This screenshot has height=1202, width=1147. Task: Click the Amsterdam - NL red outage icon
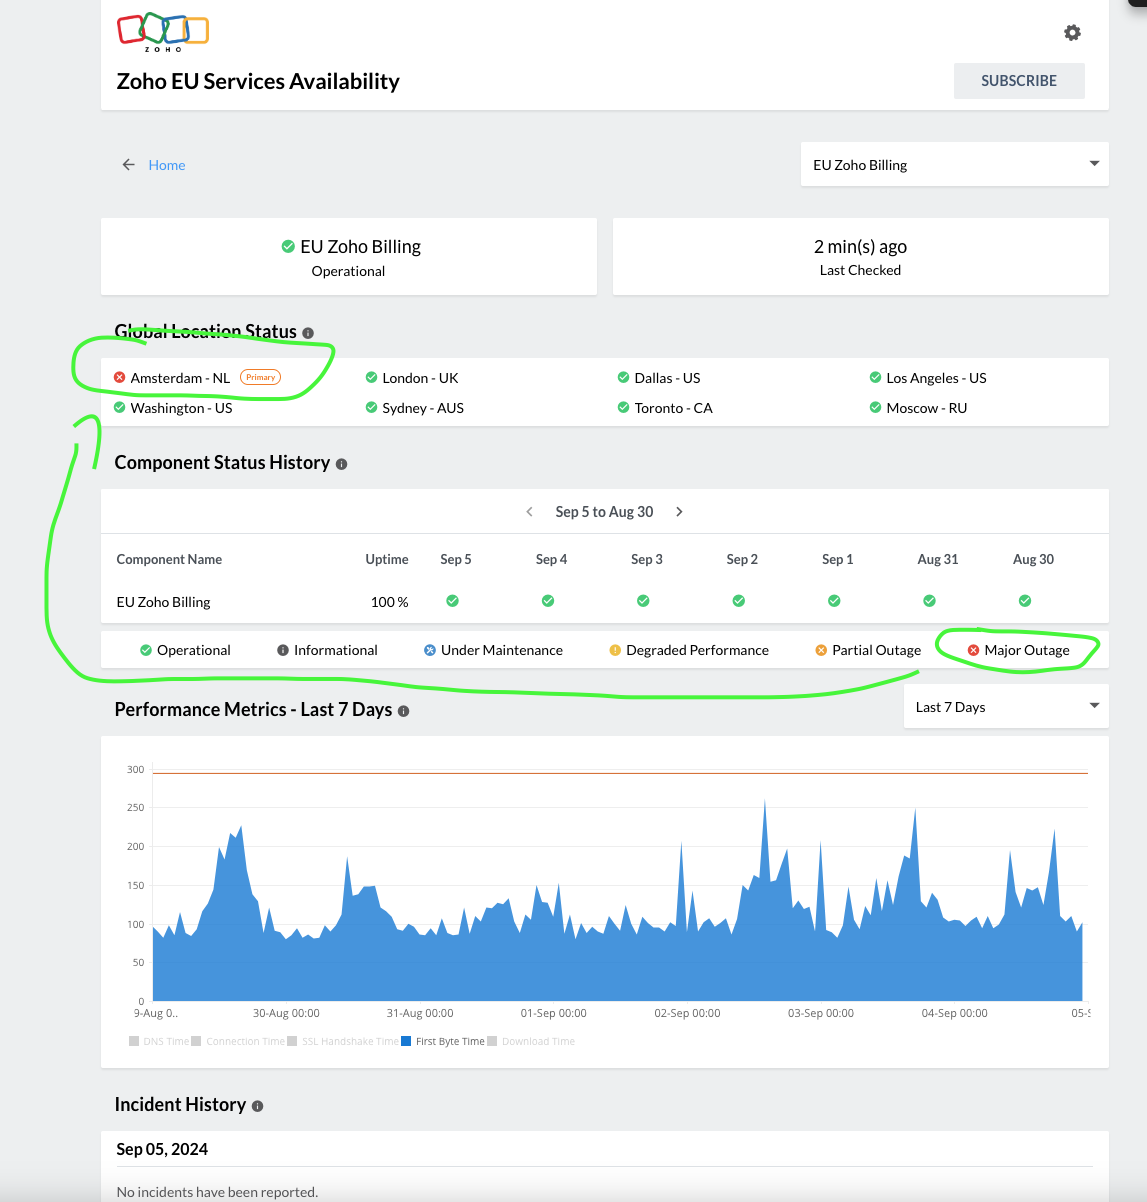coord(120,378)
